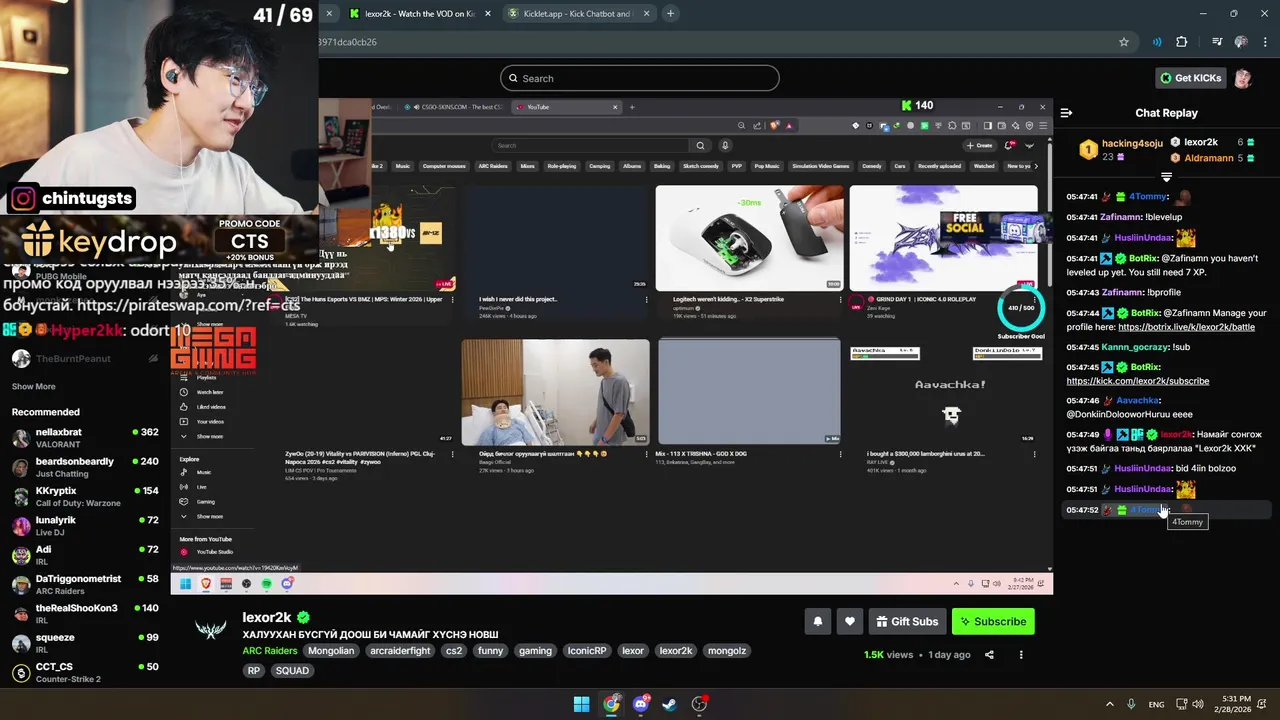Viewport: 1280px width, 720px height.
Task: Open KKryptix recommended channel
Action: tap(85, 497)
